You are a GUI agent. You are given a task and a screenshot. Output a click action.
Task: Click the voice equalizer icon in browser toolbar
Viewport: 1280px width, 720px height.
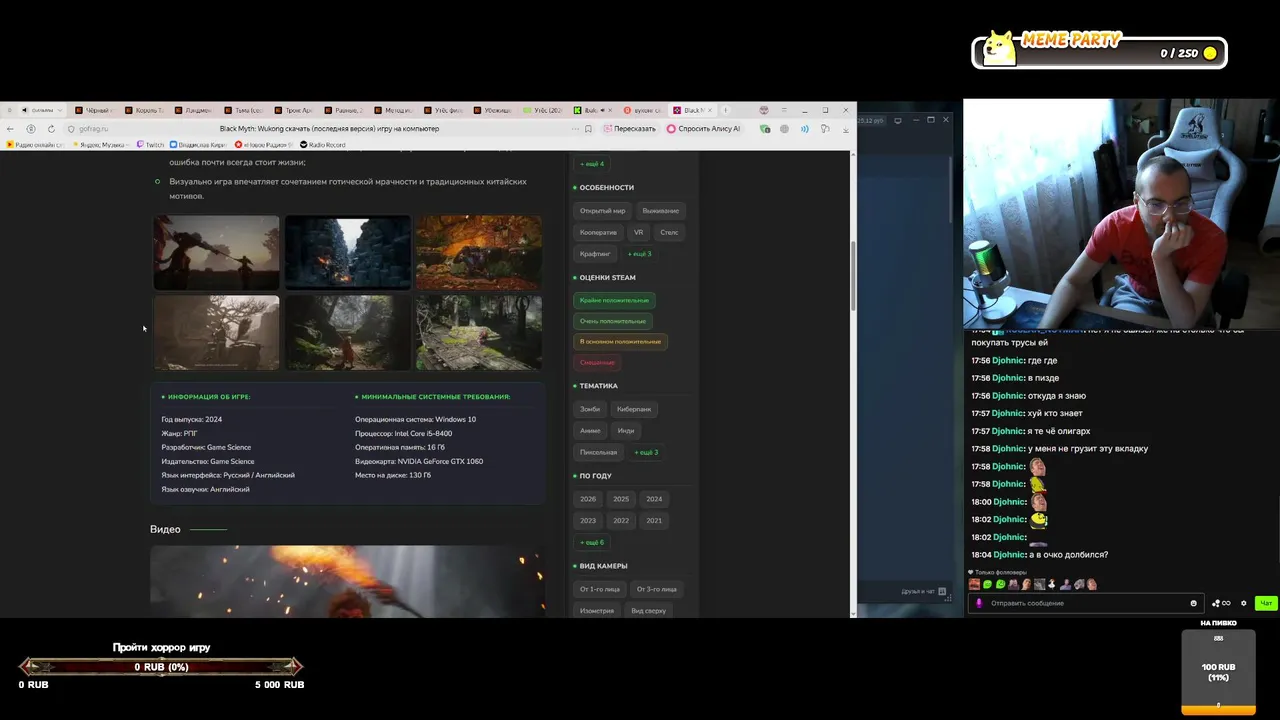[x=804, y=129]
